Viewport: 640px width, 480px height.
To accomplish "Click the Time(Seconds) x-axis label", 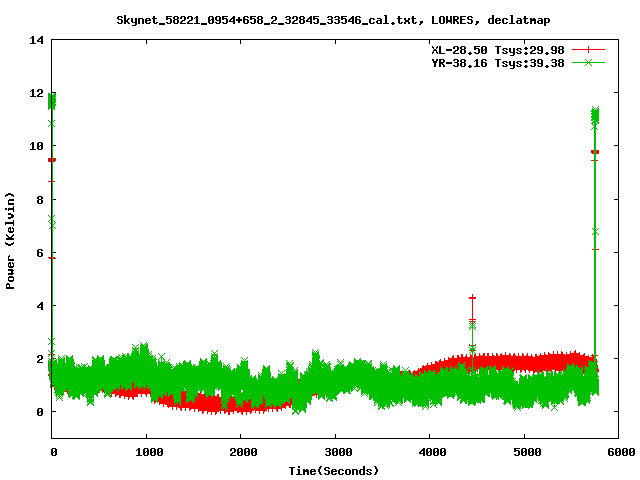I will coord(334,471).
